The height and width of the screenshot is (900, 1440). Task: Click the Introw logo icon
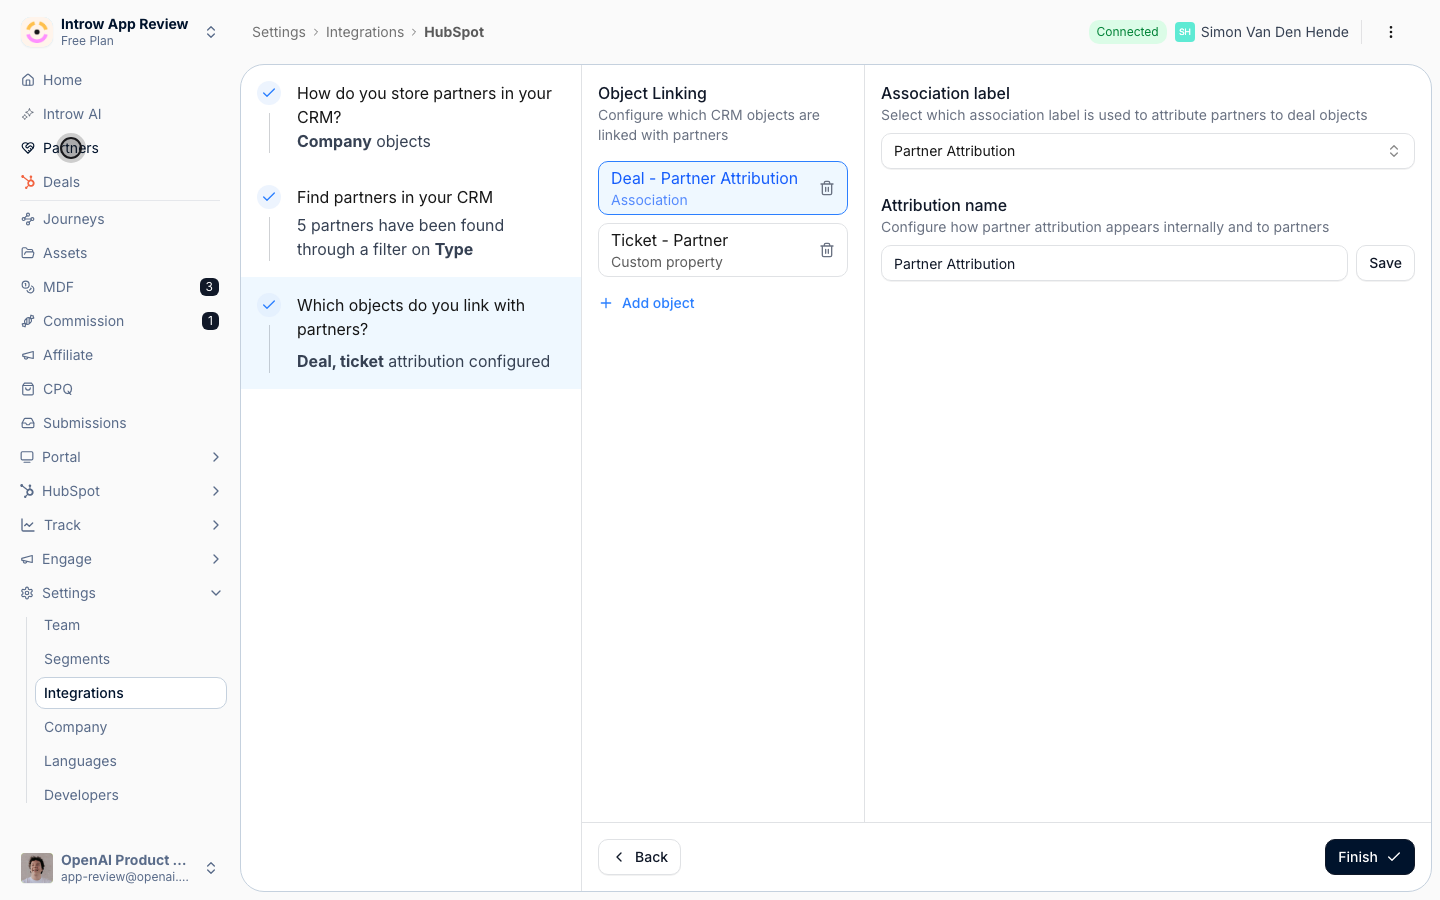(x=37, y=32)
